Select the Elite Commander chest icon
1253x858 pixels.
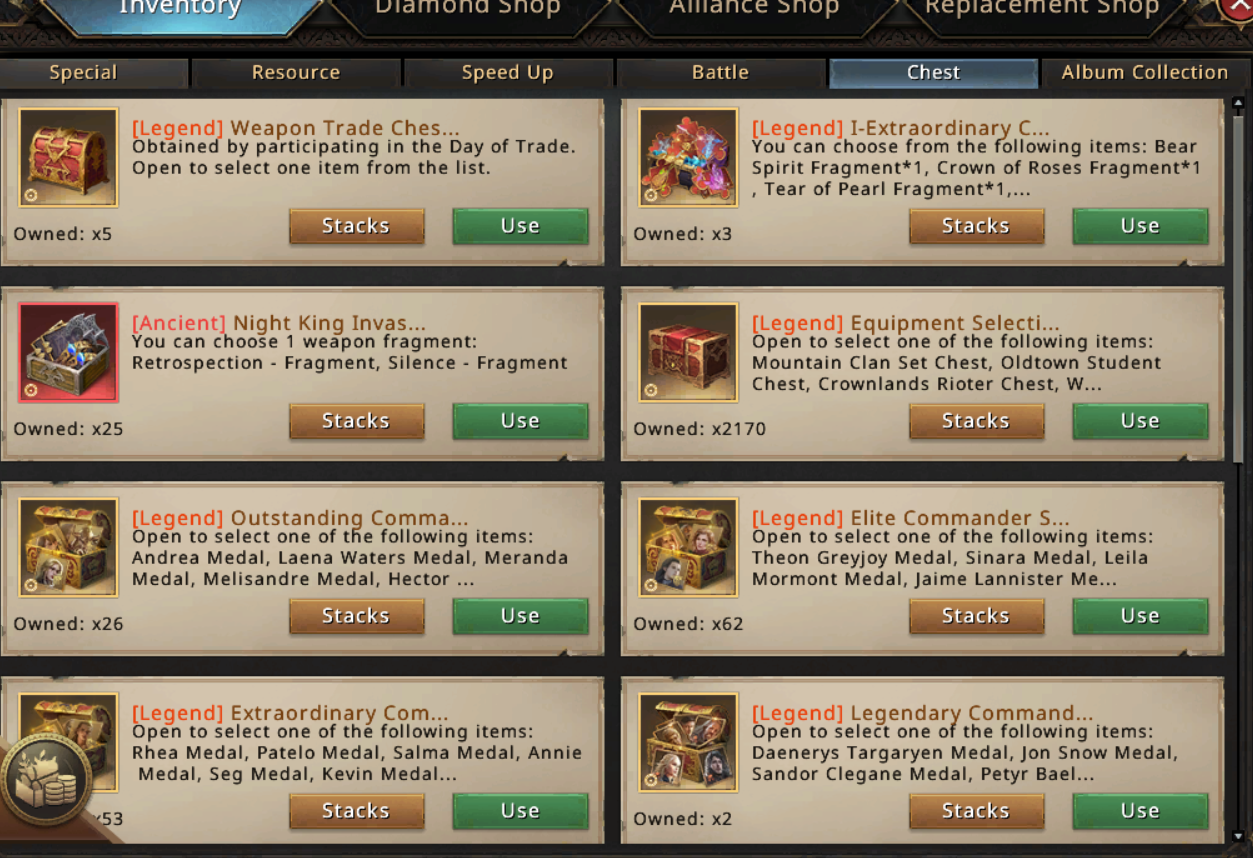pos(688,547)
